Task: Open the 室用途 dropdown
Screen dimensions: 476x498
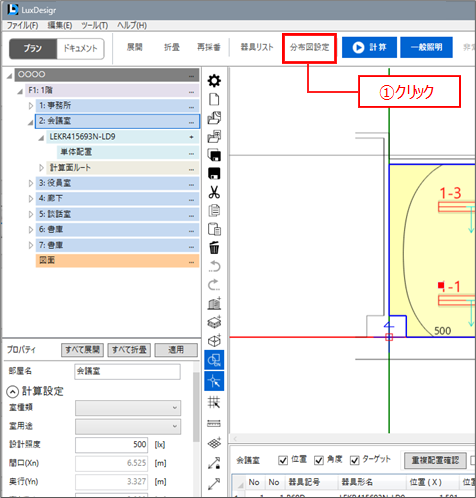Action: pos(128,427)
